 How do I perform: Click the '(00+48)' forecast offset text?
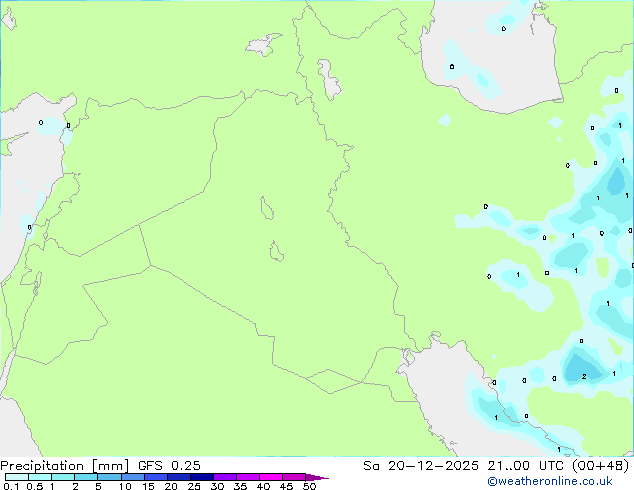pyautogui.click(x=600, y=466)
